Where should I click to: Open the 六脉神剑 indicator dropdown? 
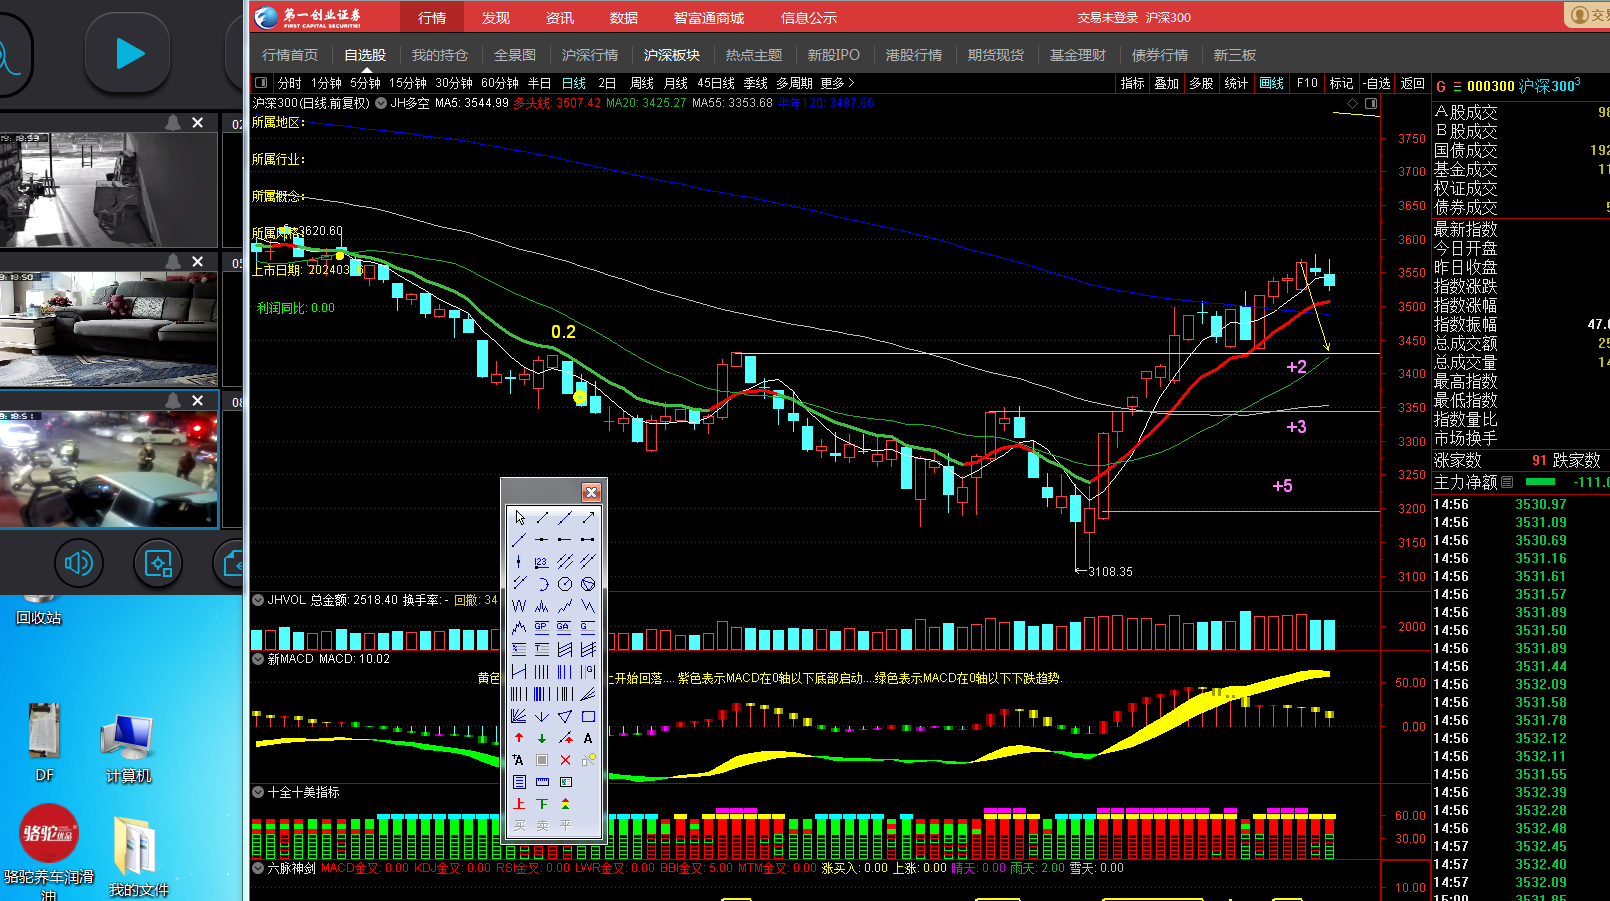click(258, 868)
